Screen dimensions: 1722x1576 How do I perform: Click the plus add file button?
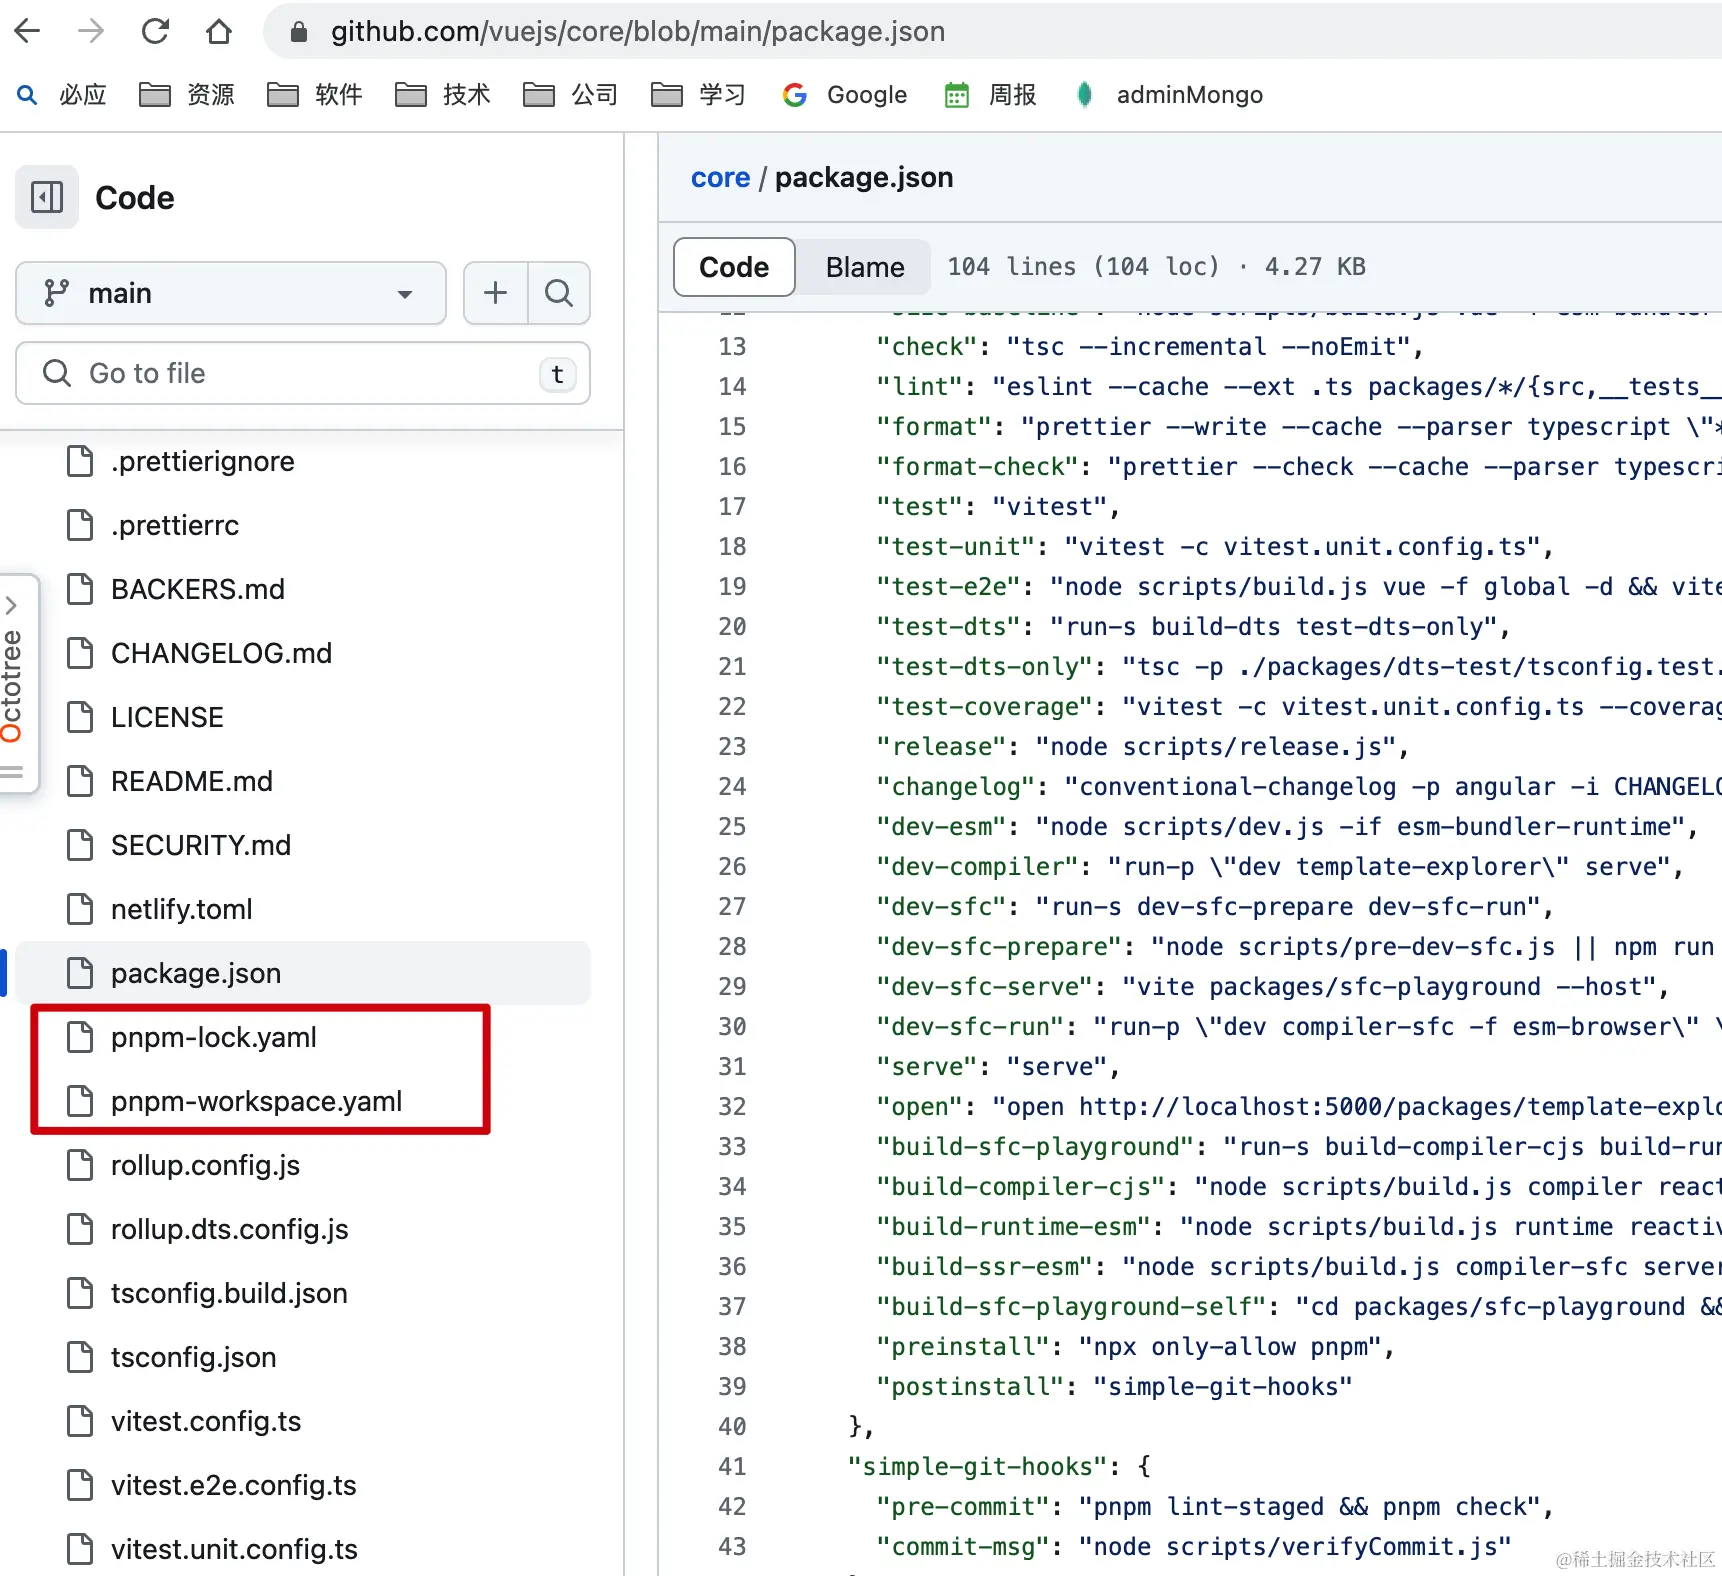point(495,293)
